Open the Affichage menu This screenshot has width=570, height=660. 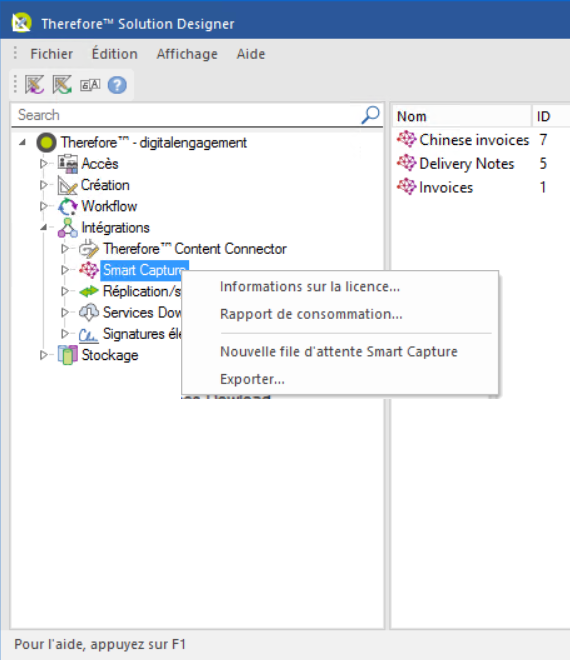click(x=187, y=54)
